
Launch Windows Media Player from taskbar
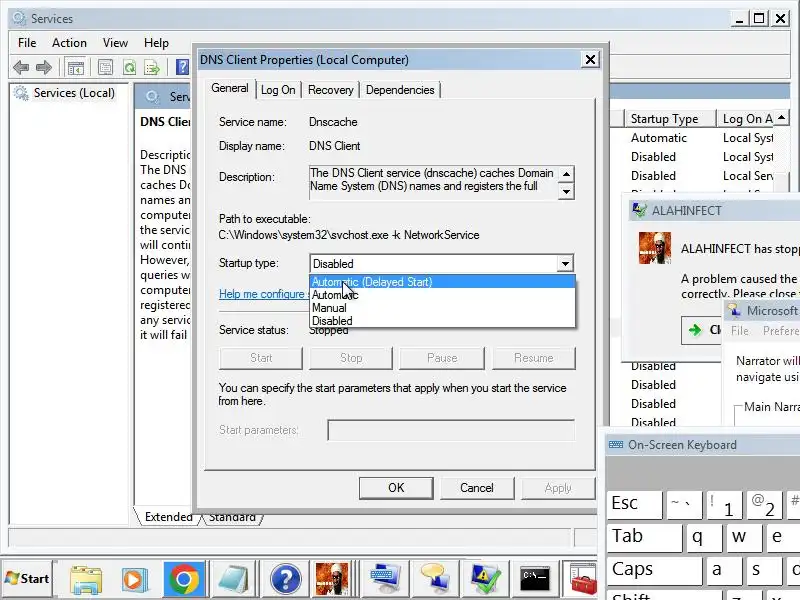[134, 579]
